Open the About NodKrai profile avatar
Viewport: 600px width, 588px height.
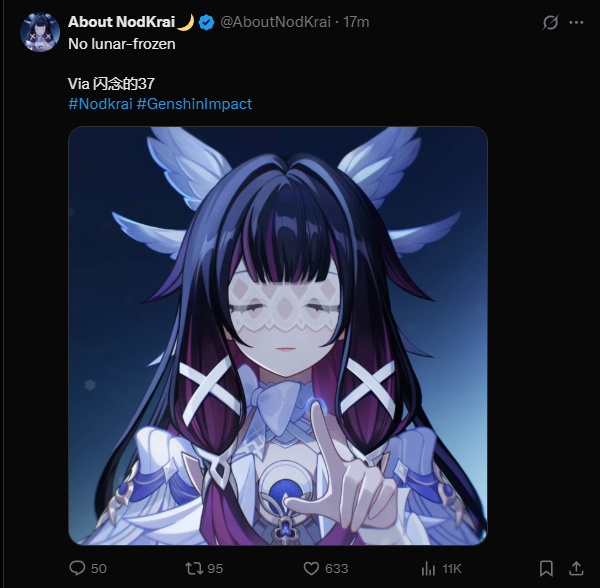click(40, 32)
